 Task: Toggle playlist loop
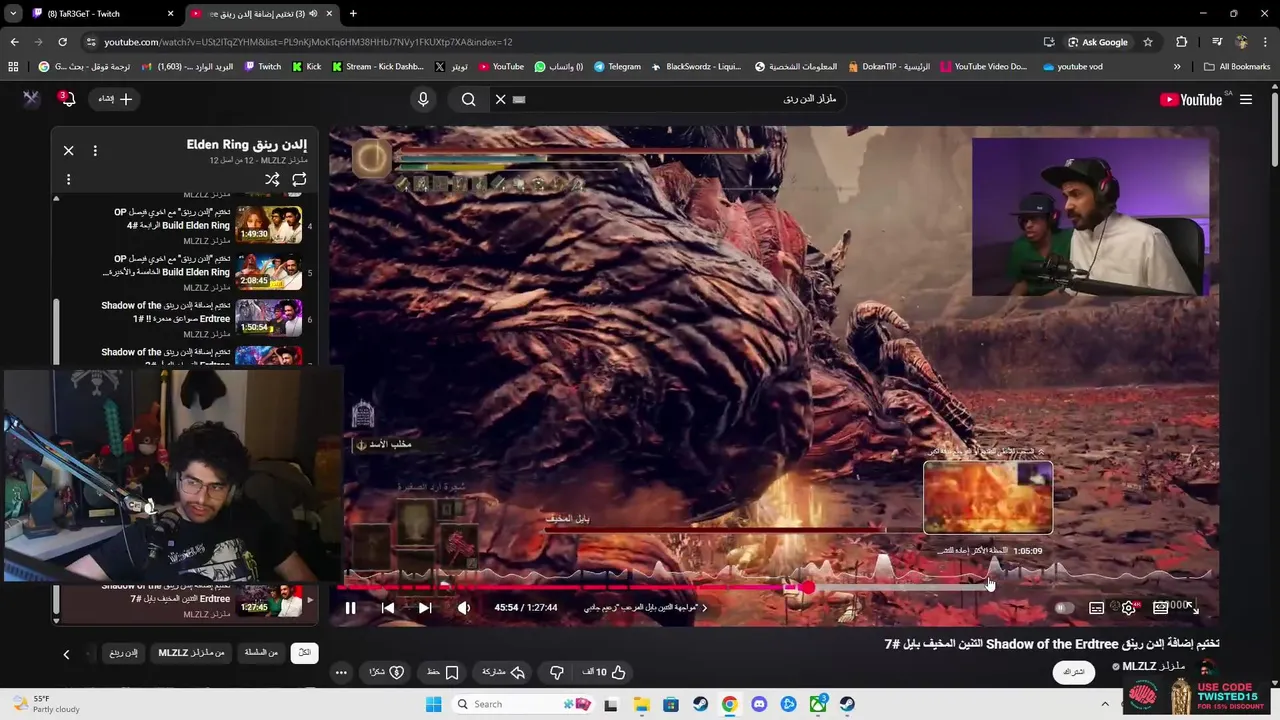[x=299, y=180]
